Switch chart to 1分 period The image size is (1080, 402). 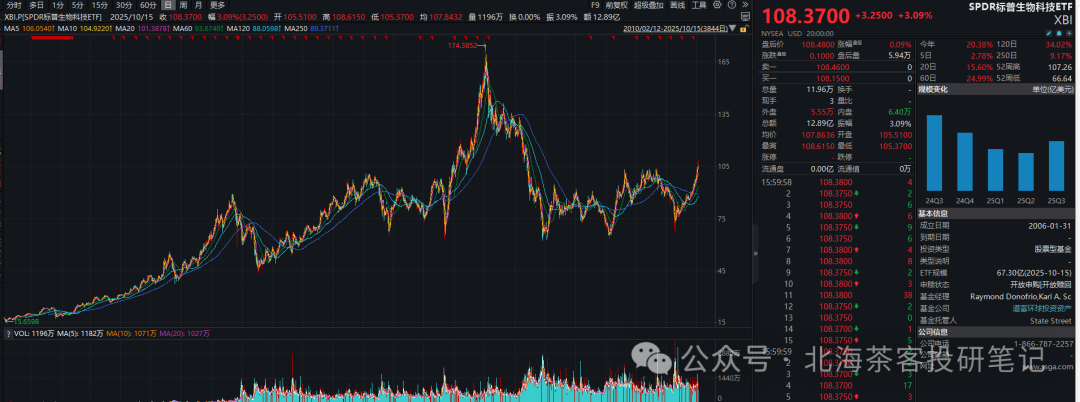pyautogui.click(x=59, y=5)
